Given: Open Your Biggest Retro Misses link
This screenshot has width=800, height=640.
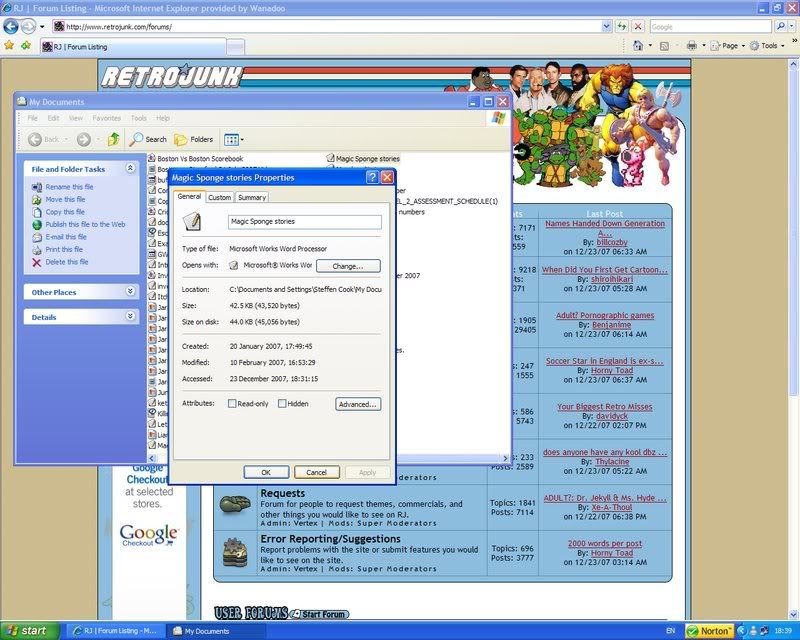Looking at the screenshot, I should [x=605, y=407].
